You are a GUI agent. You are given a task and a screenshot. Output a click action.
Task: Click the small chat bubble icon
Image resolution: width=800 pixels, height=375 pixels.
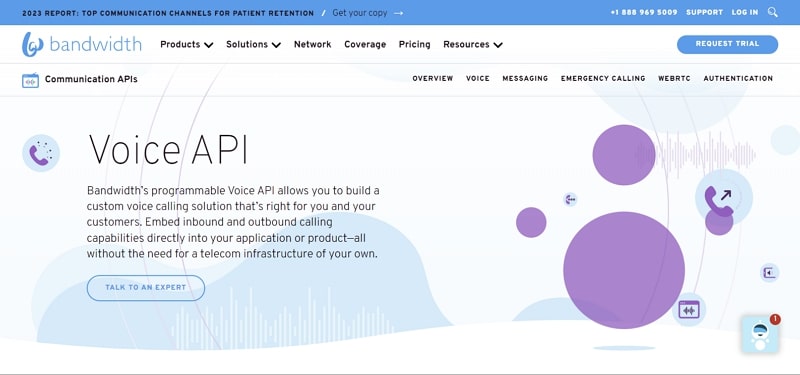coord(570,199)
